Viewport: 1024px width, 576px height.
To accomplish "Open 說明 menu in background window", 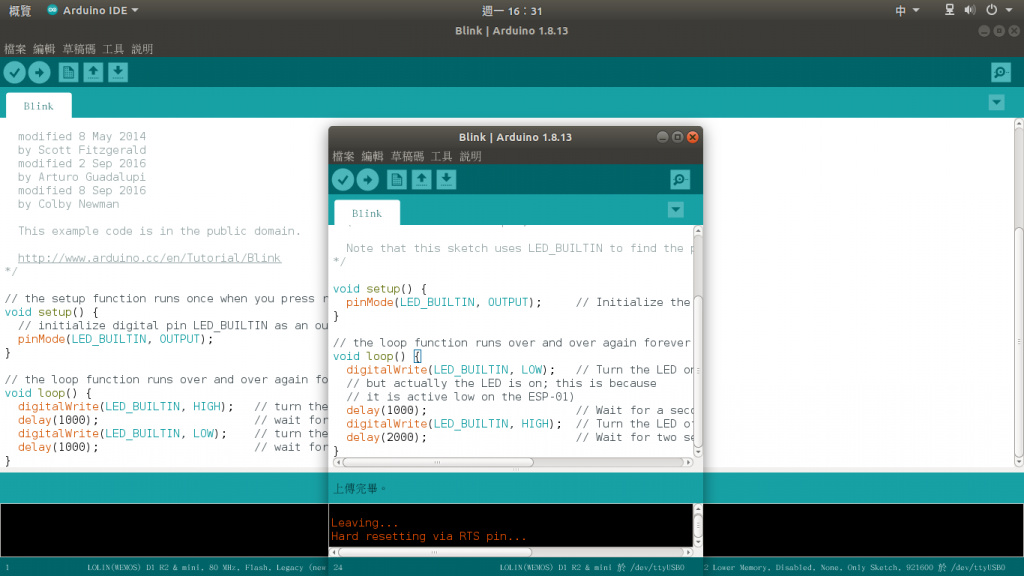I will click(142, 49).
